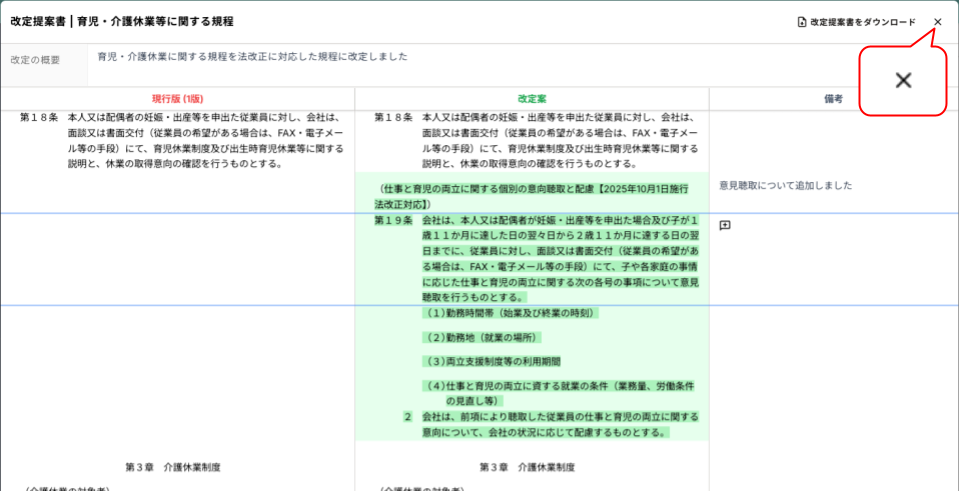Select the 改定案 column header
Viewport: 959px width, 491px height.
click(532, 99)
